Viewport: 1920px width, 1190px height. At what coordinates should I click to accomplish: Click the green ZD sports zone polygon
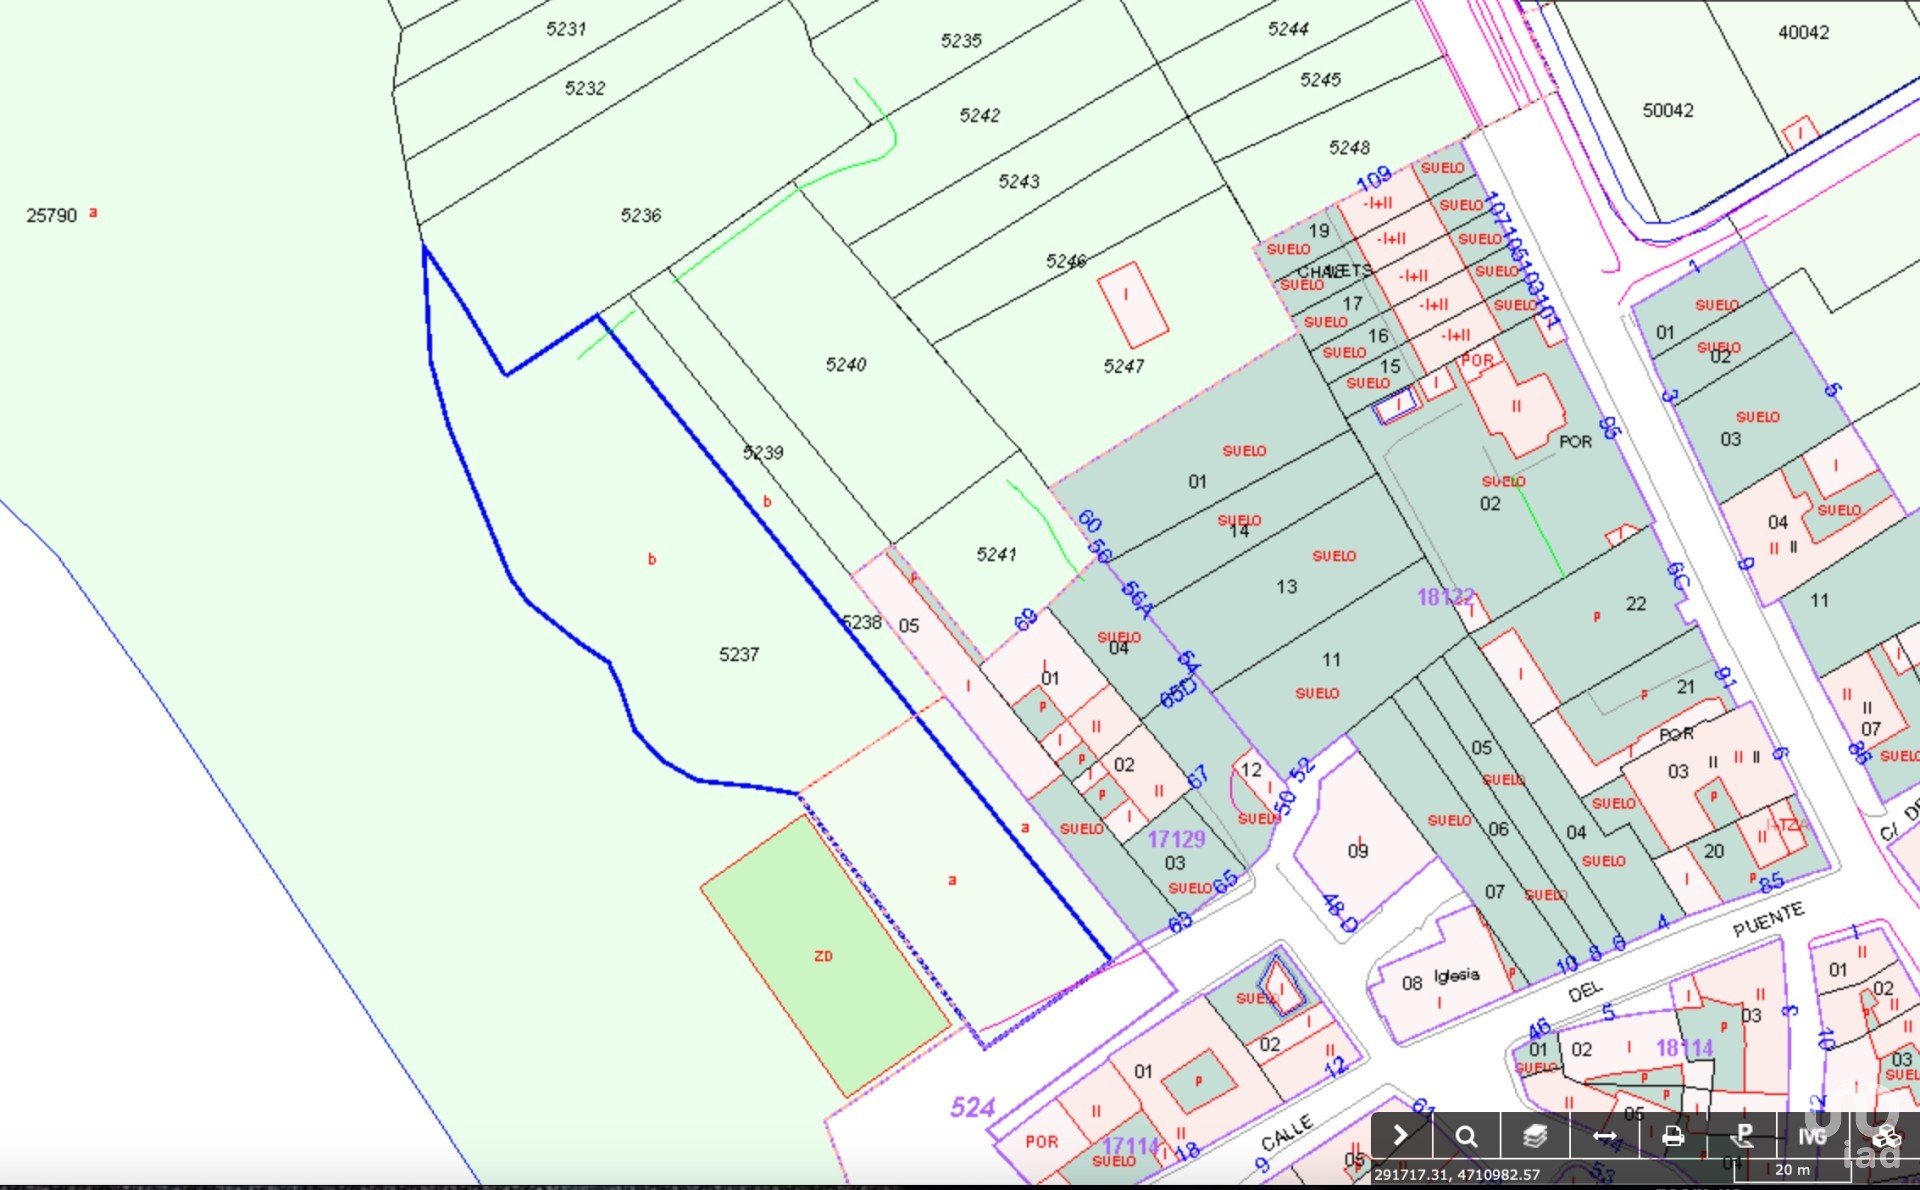tap(823, 957)
